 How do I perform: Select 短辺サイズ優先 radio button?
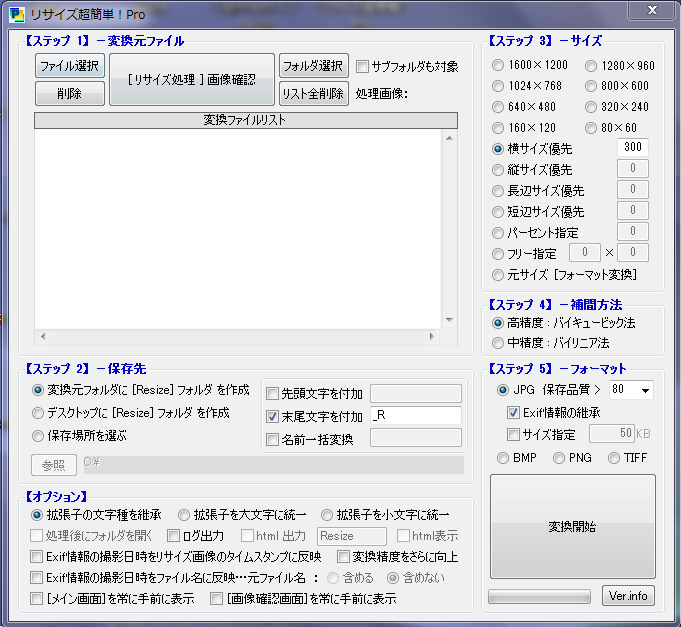coord(498,212)
